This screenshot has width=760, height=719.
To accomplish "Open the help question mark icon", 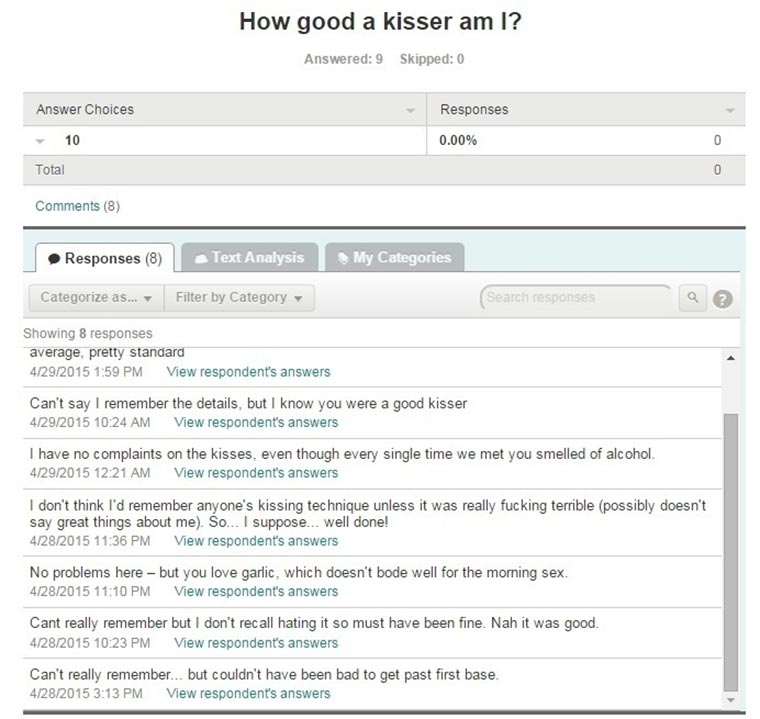I will (x=722, y=299).
